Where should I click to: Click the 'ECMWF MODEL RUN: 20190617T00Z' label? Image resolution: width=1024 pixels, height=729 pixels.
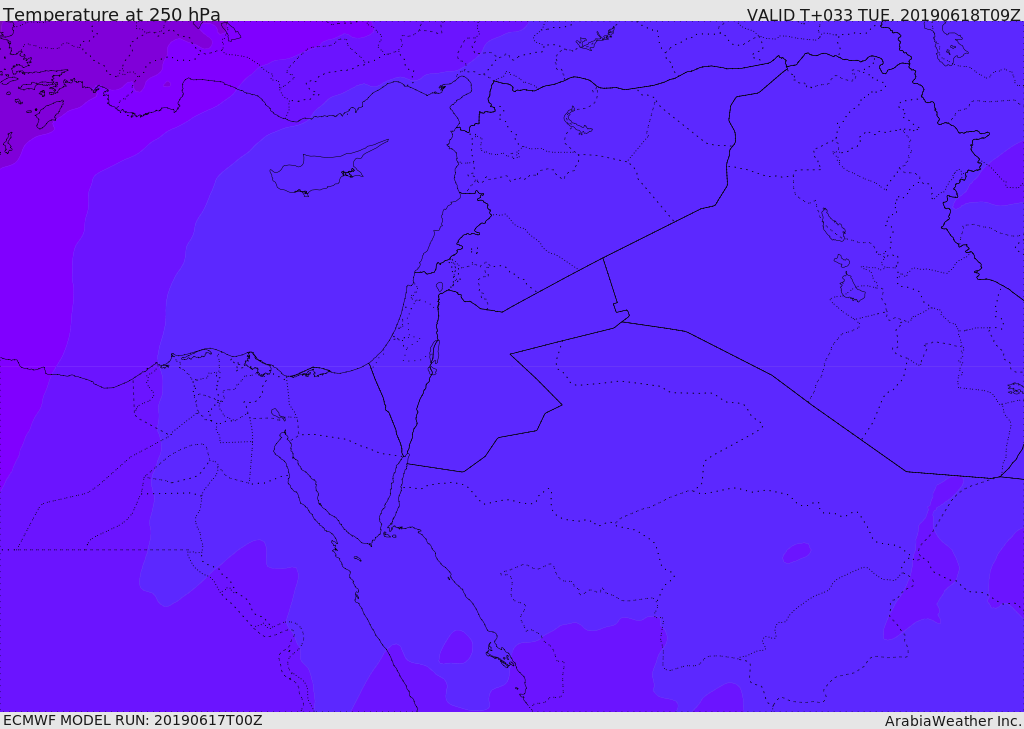coord(133,720)
